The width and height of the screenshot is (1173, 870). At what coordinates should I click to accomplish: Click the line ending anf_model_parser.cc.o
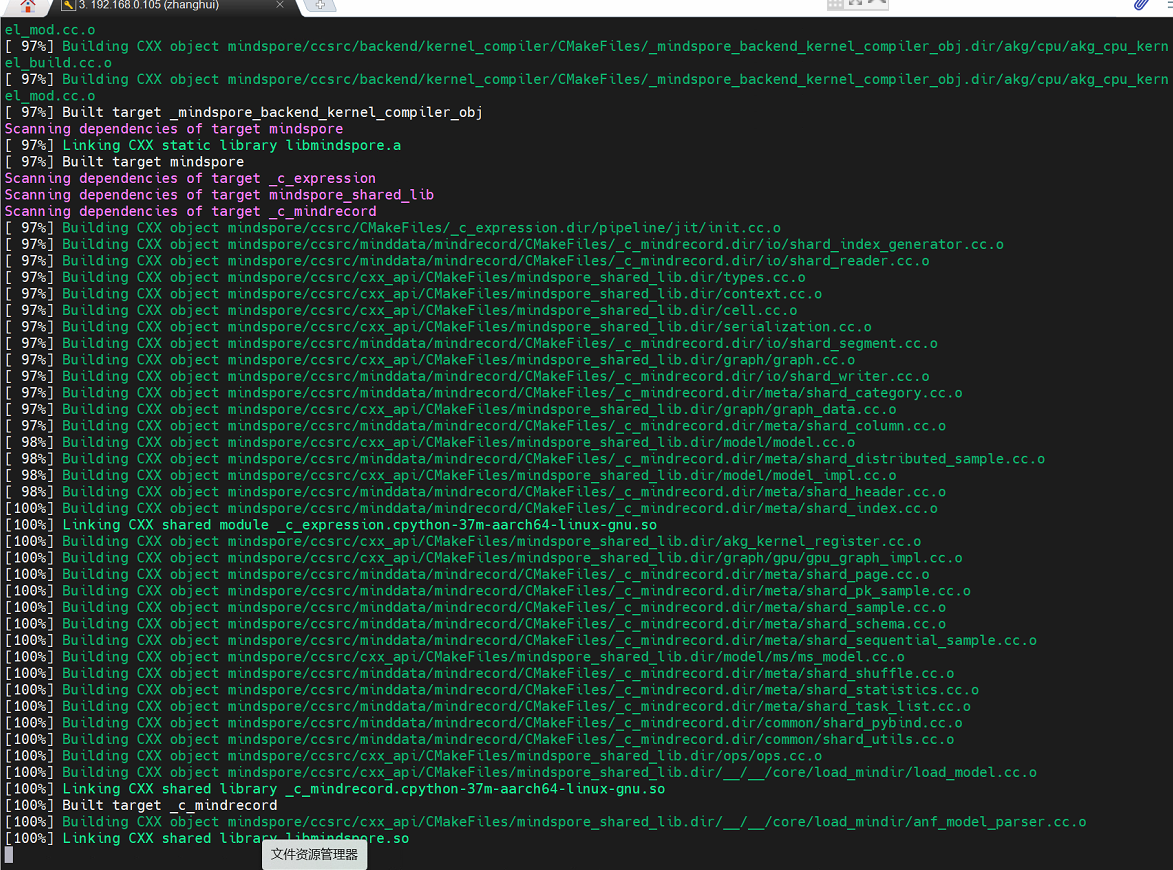(x=545, y=820)
